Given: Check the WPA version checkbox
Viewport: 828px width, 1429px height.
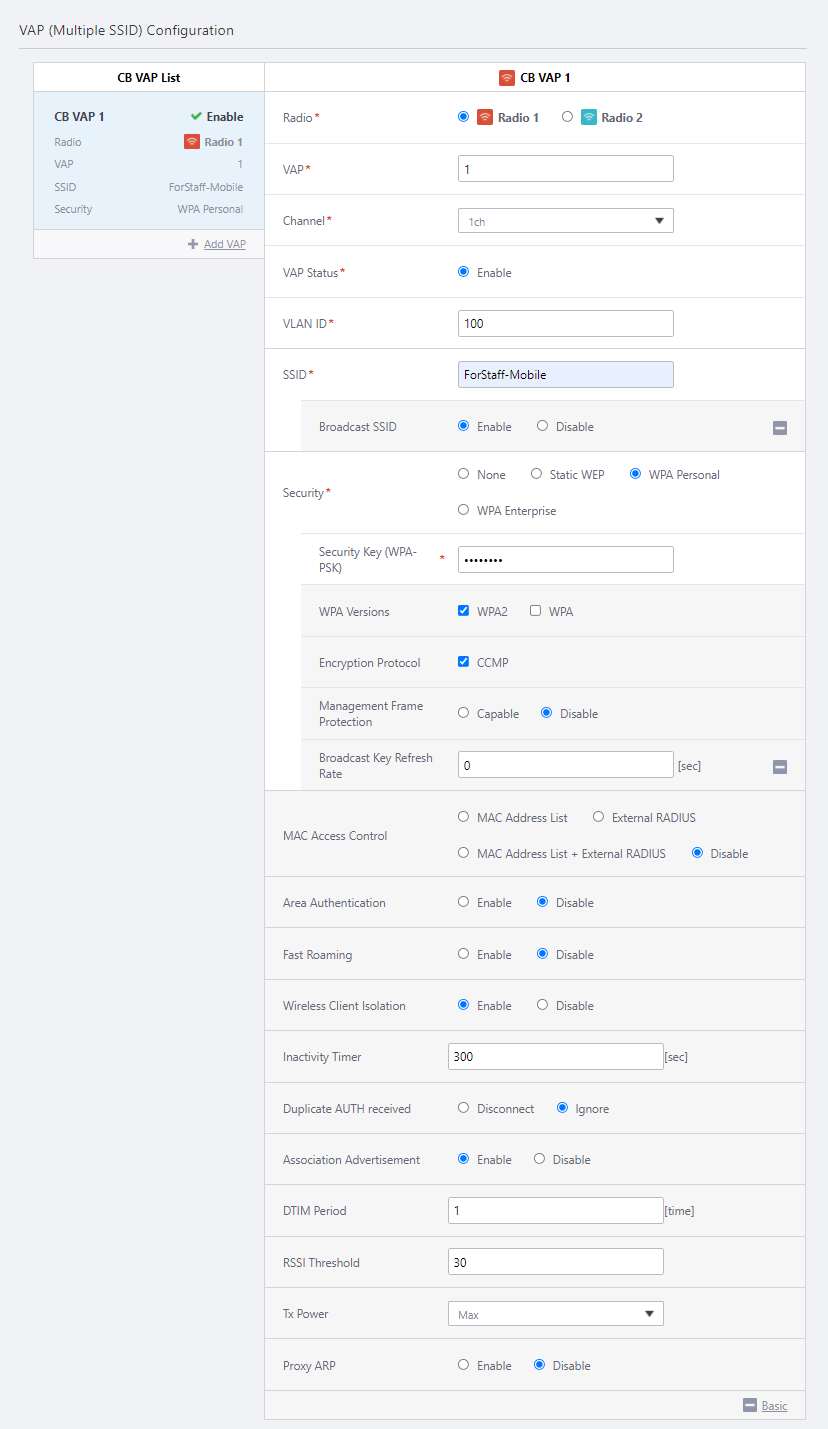Looking at the screenshot, I should [536, 611].
